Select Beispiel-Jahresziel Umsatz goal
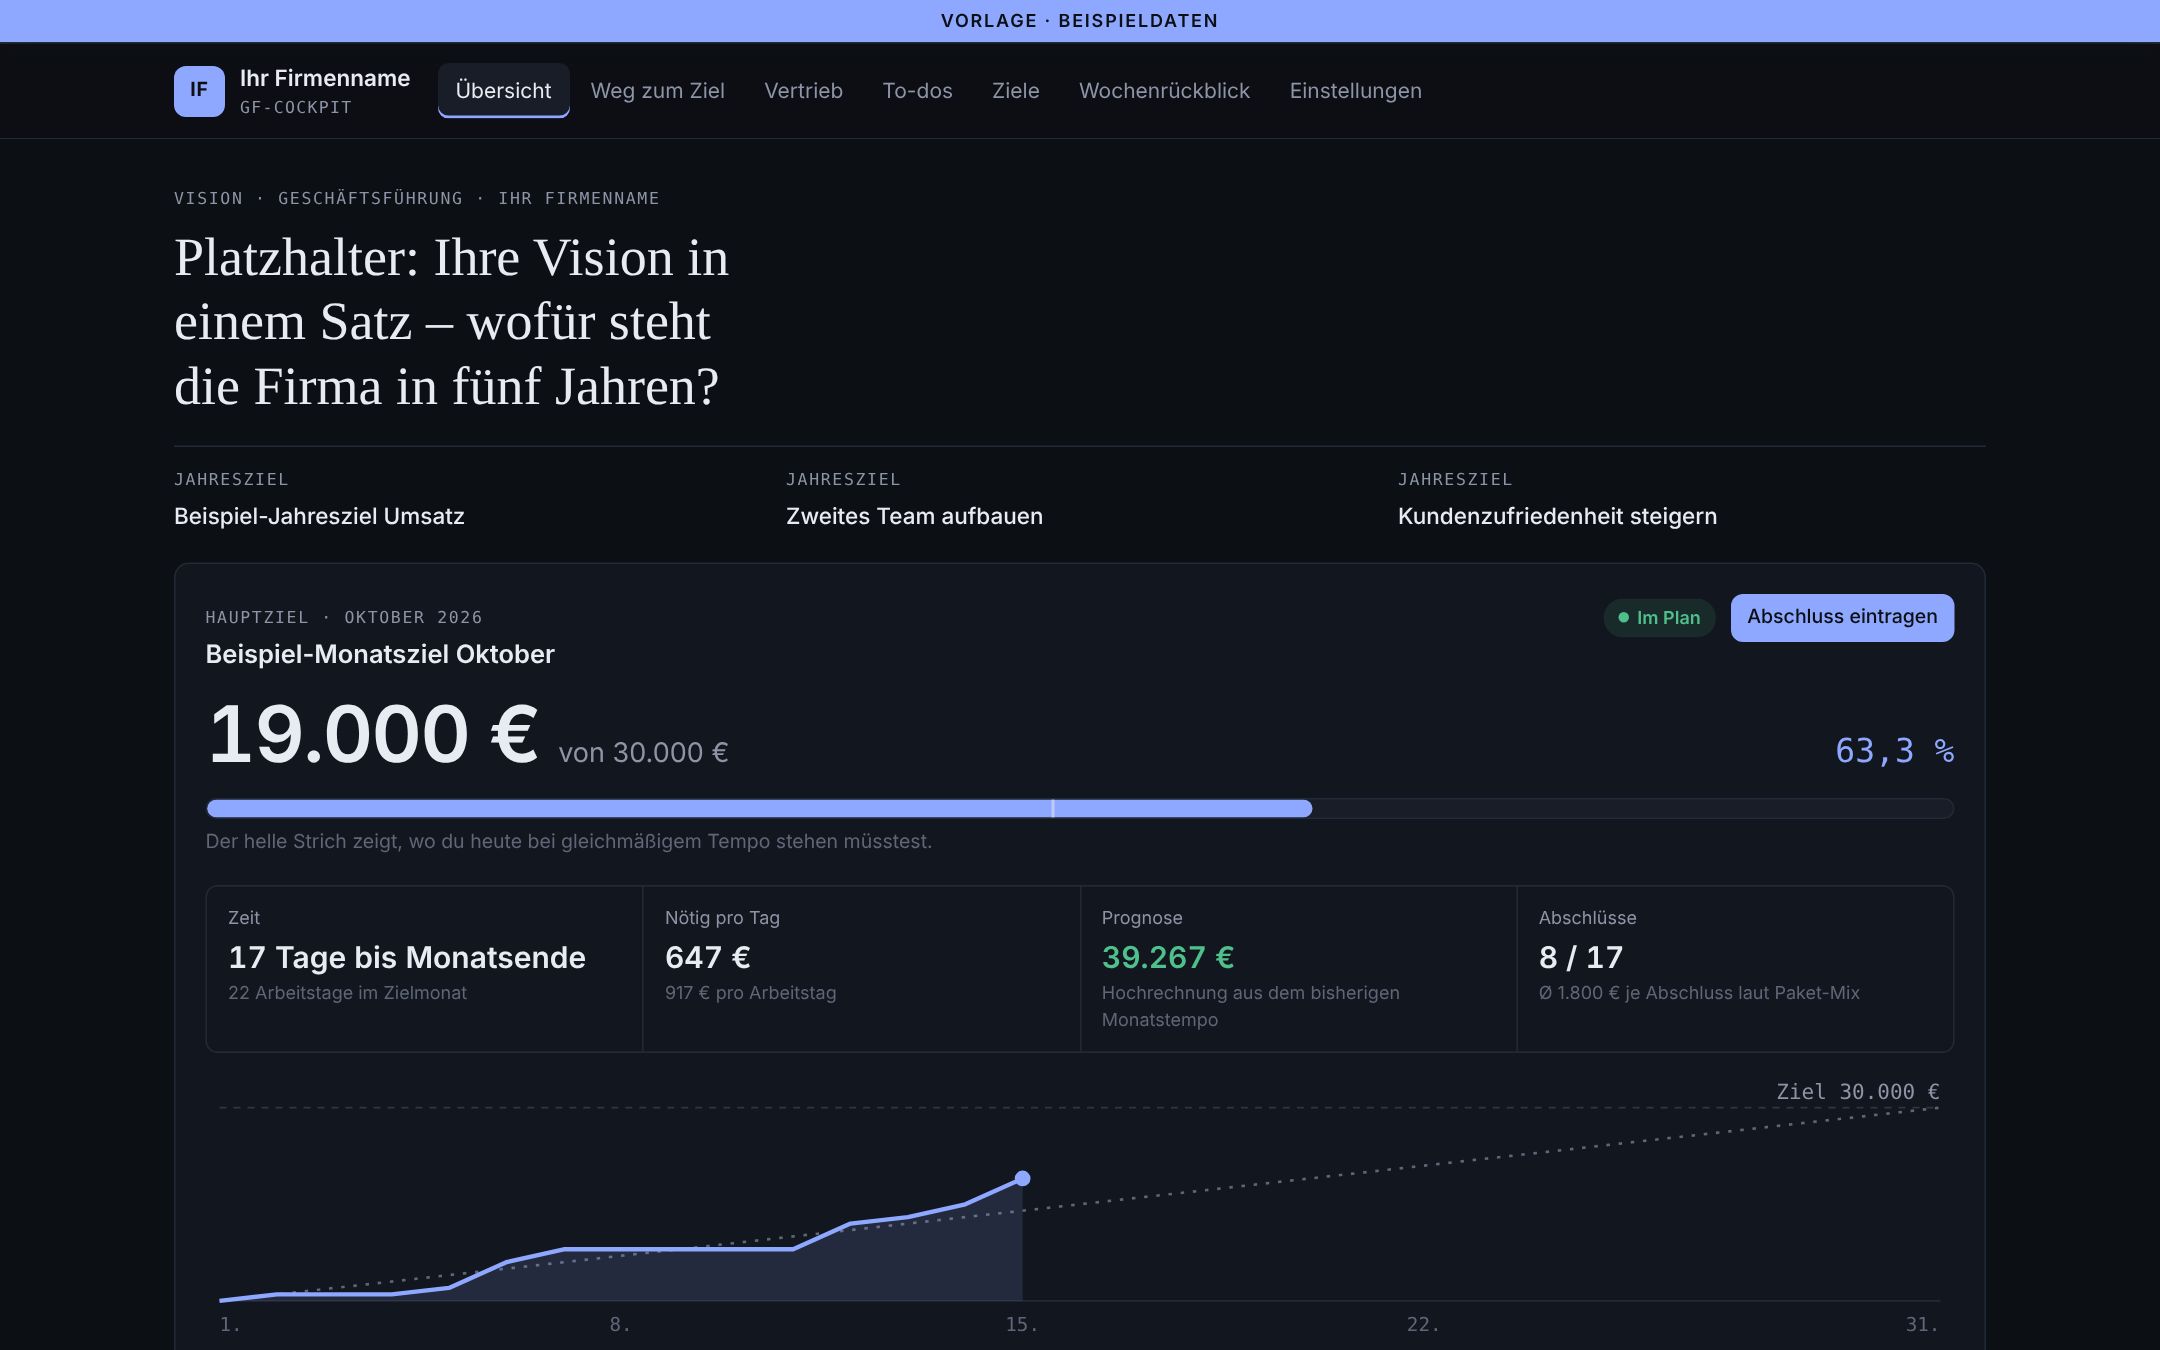This screenshot has height=1350, width=2160. (319, 516)
